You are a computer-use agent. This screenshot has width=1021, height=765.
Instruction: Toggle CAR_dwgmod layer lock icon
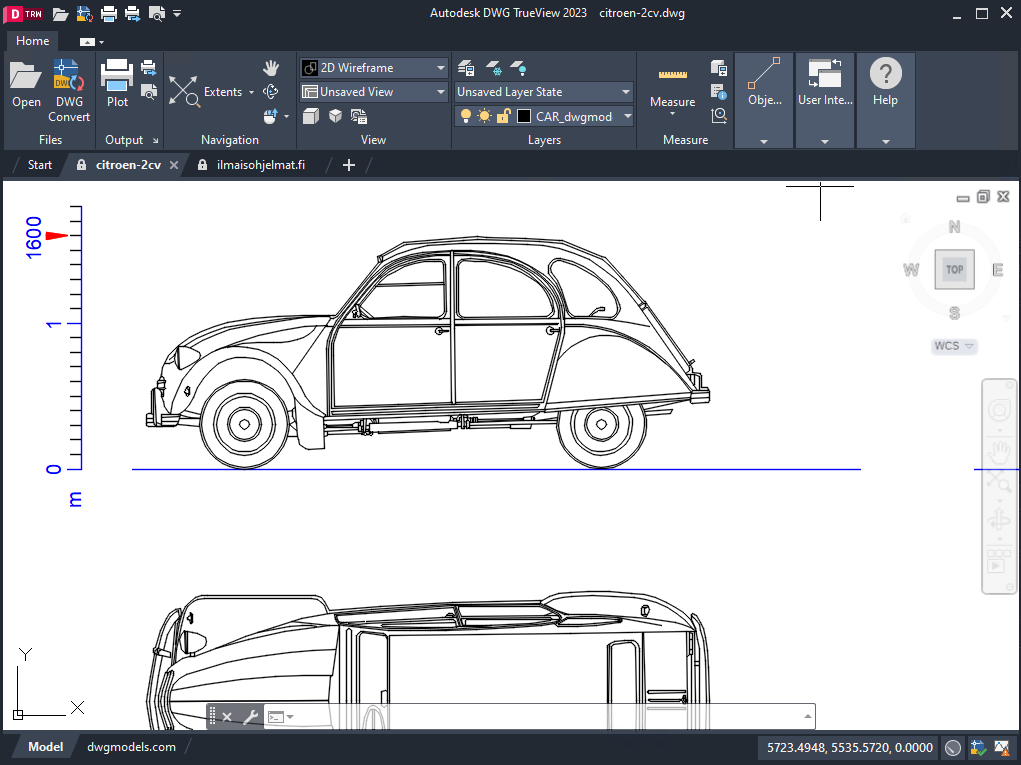click(503, 117)
